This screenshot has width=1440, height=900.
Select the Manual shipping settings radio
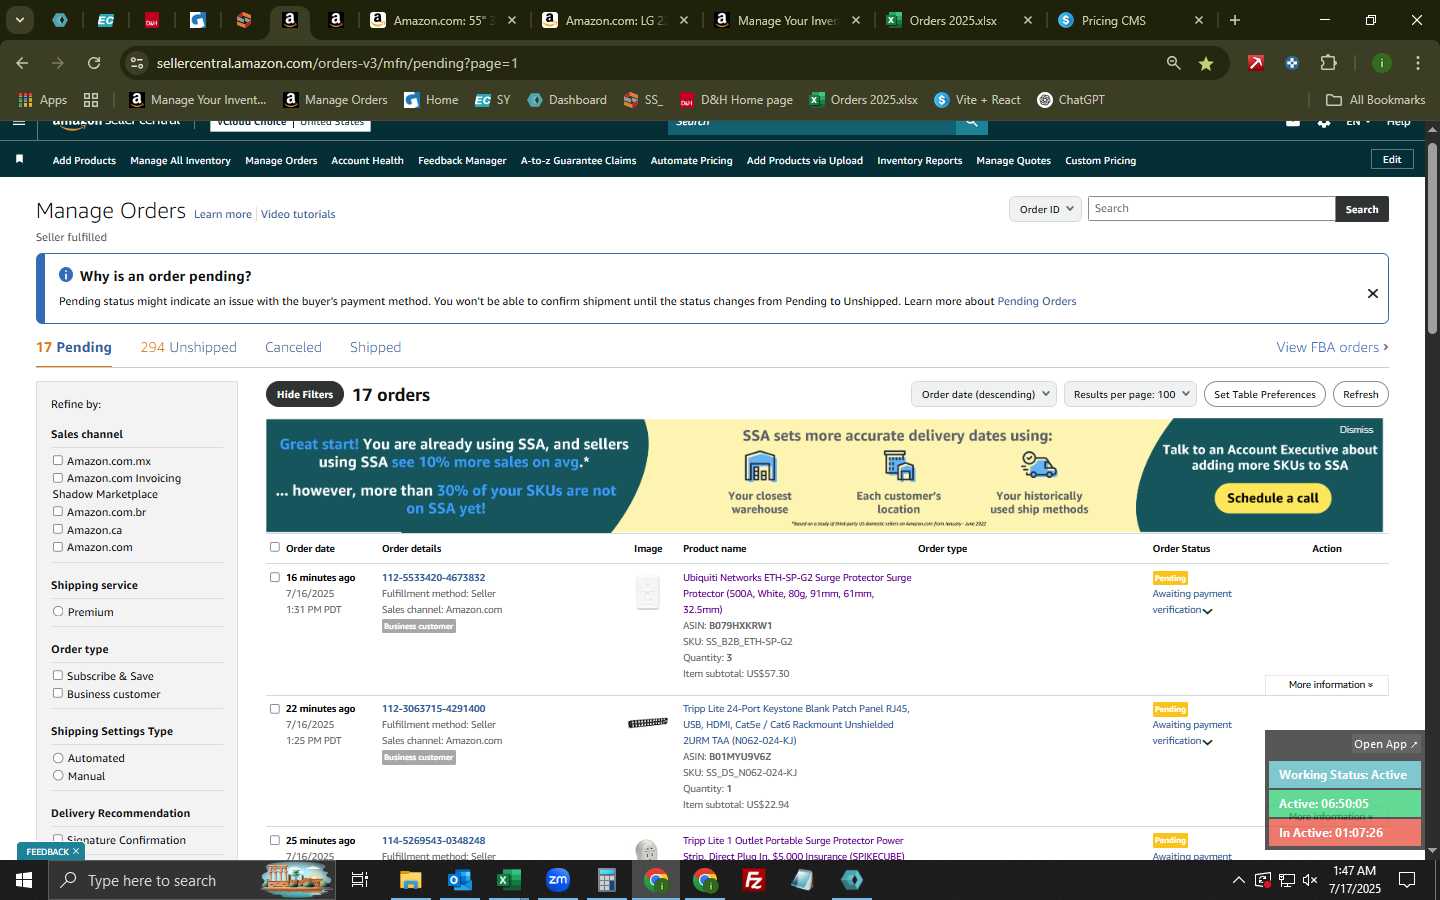click(x=58, y=775)
